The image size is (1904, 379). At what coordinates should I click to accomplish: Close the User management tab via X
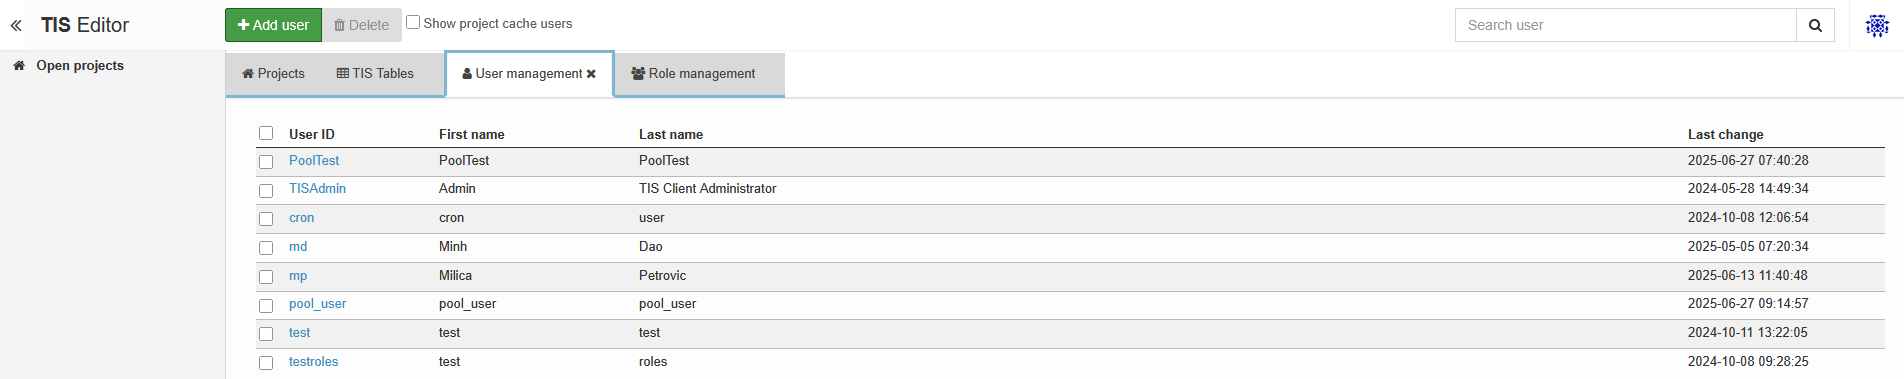coord(591,74)
